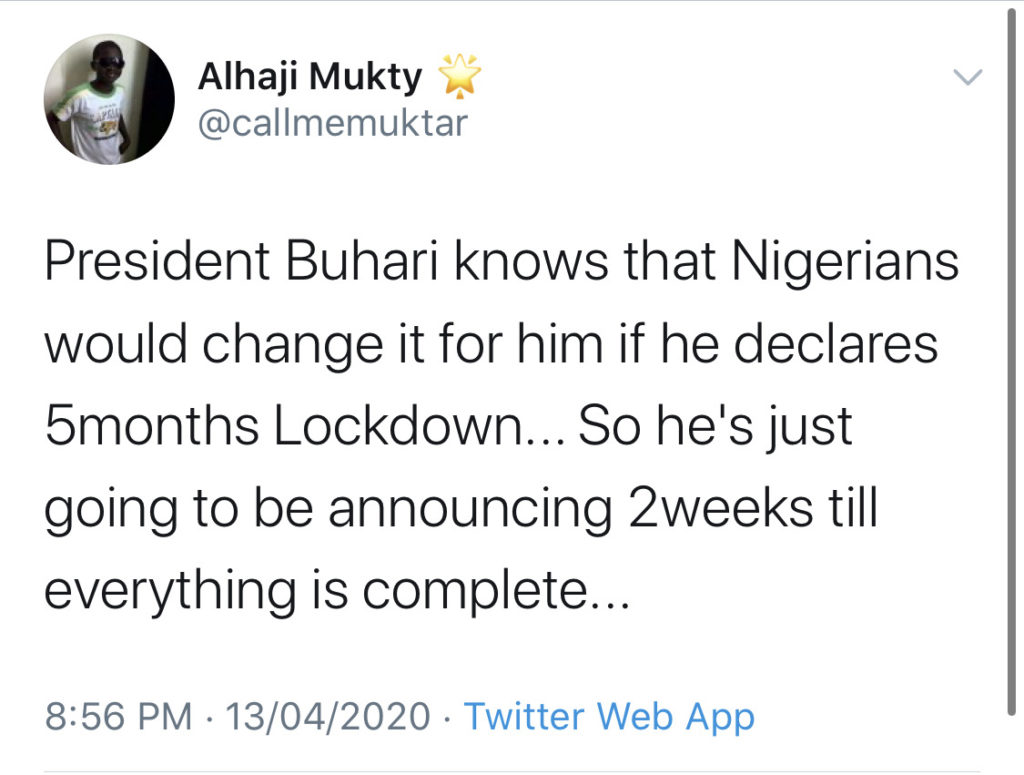Screen dimensions: 1024x775
Task: Click Alhaji Mukty's profile avatar
Action: 110,99
